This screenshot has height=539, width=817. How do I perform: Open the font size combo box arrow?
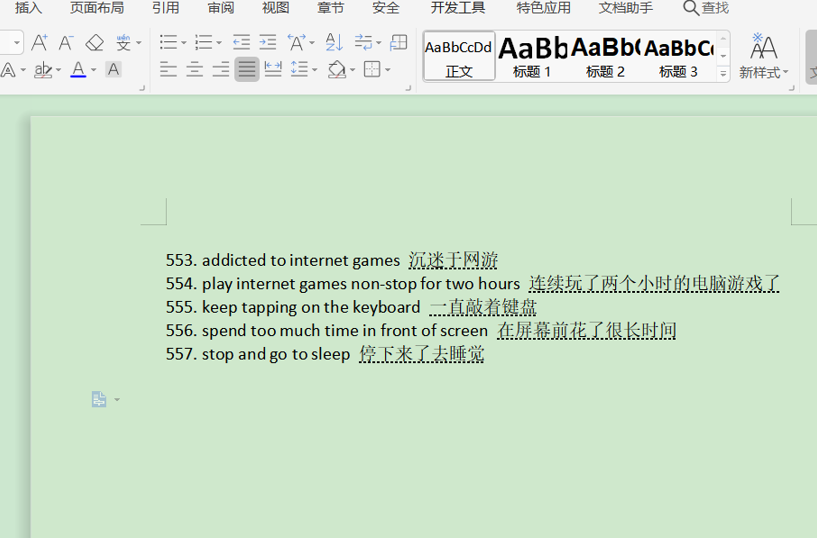(x=17, y=43)
